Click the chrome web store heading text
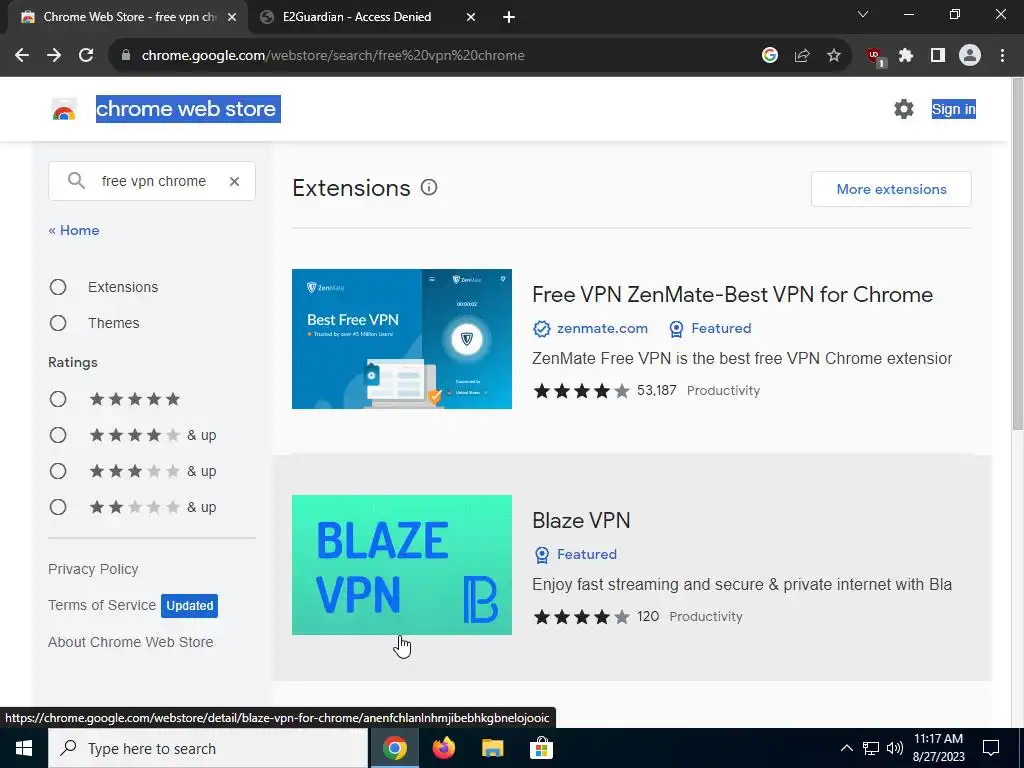The image size is (1024, 768). tap(186, 109)
